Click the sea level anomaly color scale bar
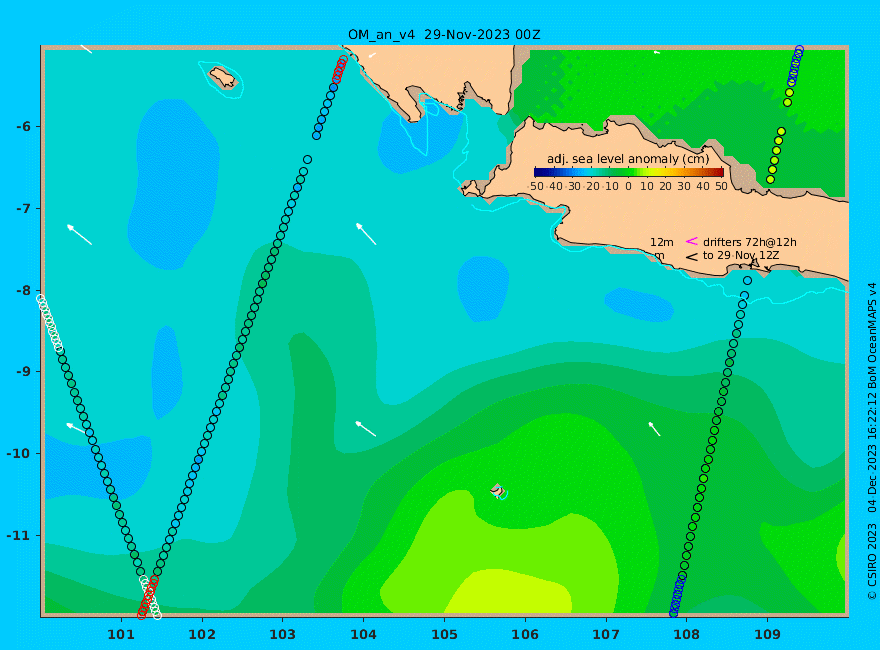This screenshot has width=880, height=650. pos(629,172)
